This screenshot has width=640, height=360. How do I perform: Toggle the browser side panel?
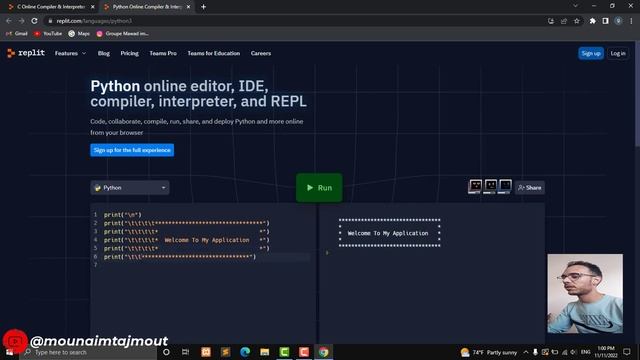coord(605,21)
